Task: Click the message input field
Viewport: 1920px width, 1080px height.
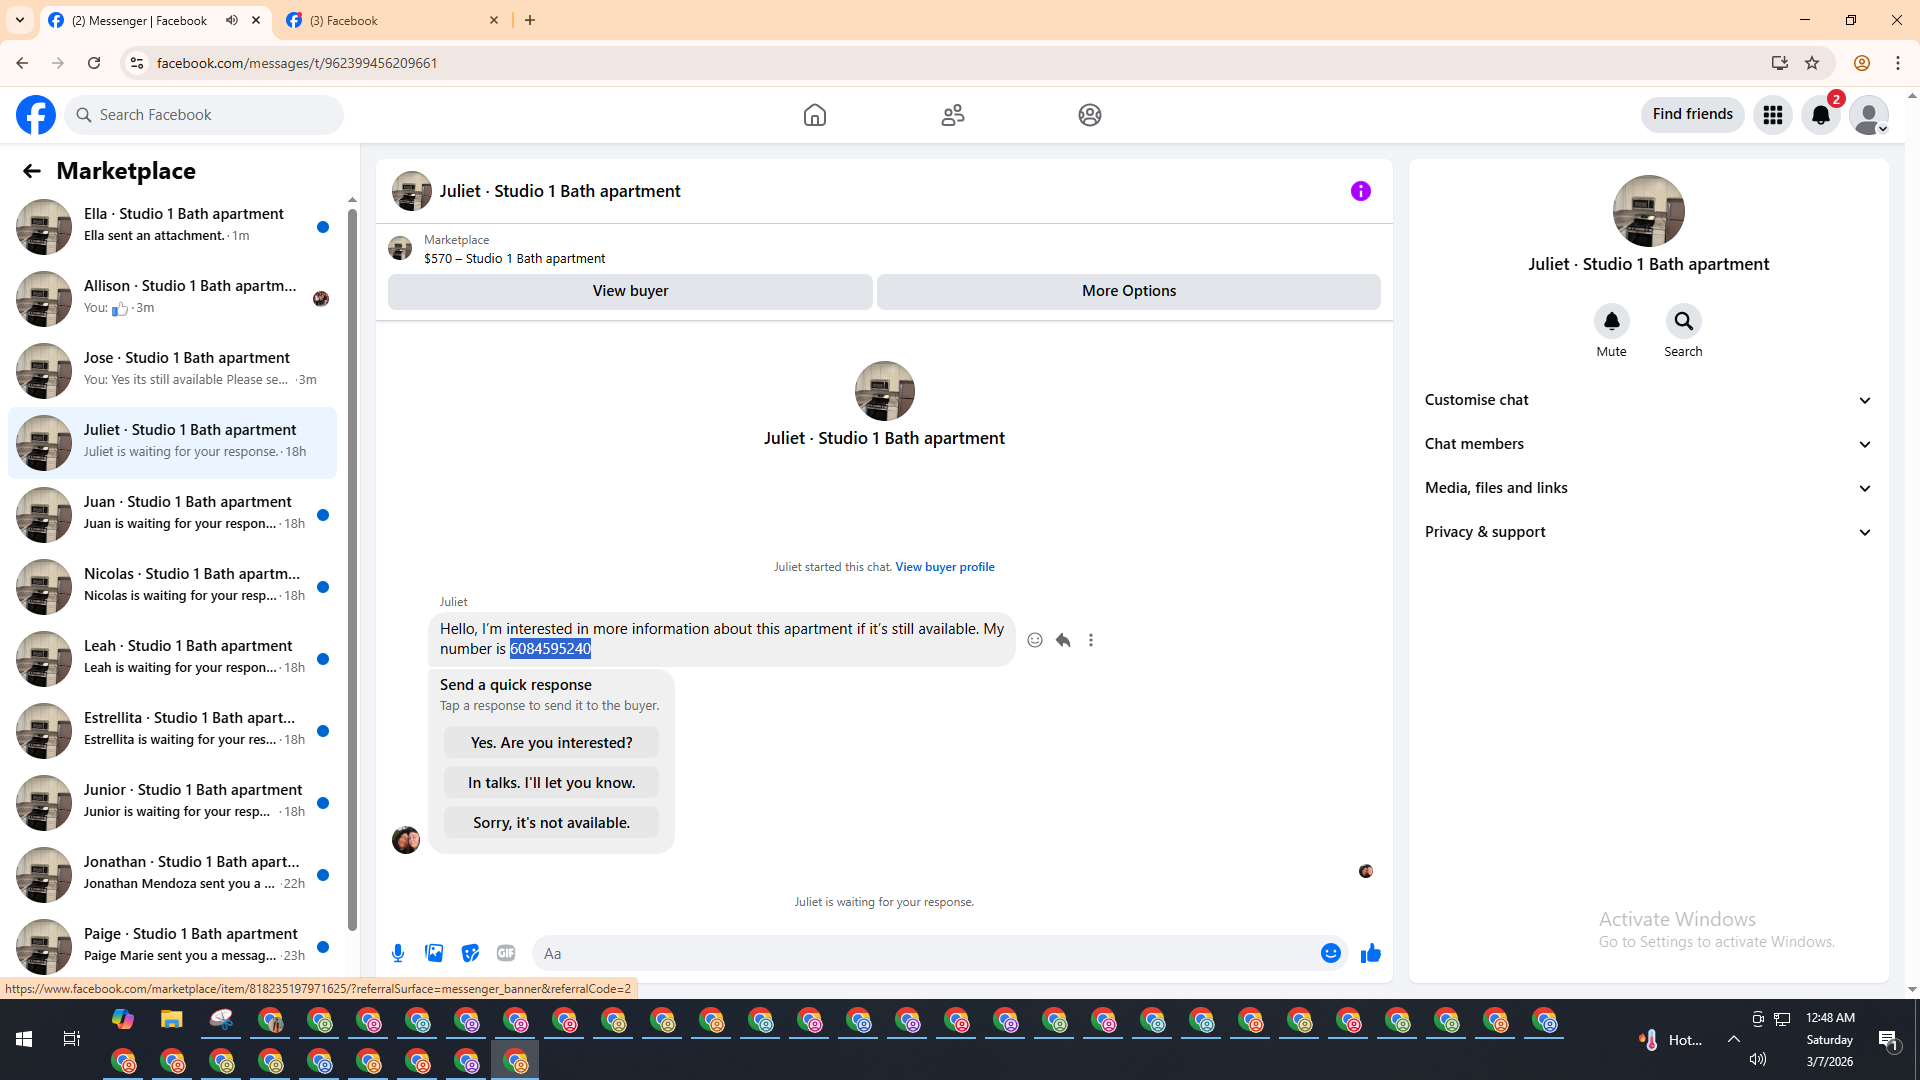Action: [925, 953]
